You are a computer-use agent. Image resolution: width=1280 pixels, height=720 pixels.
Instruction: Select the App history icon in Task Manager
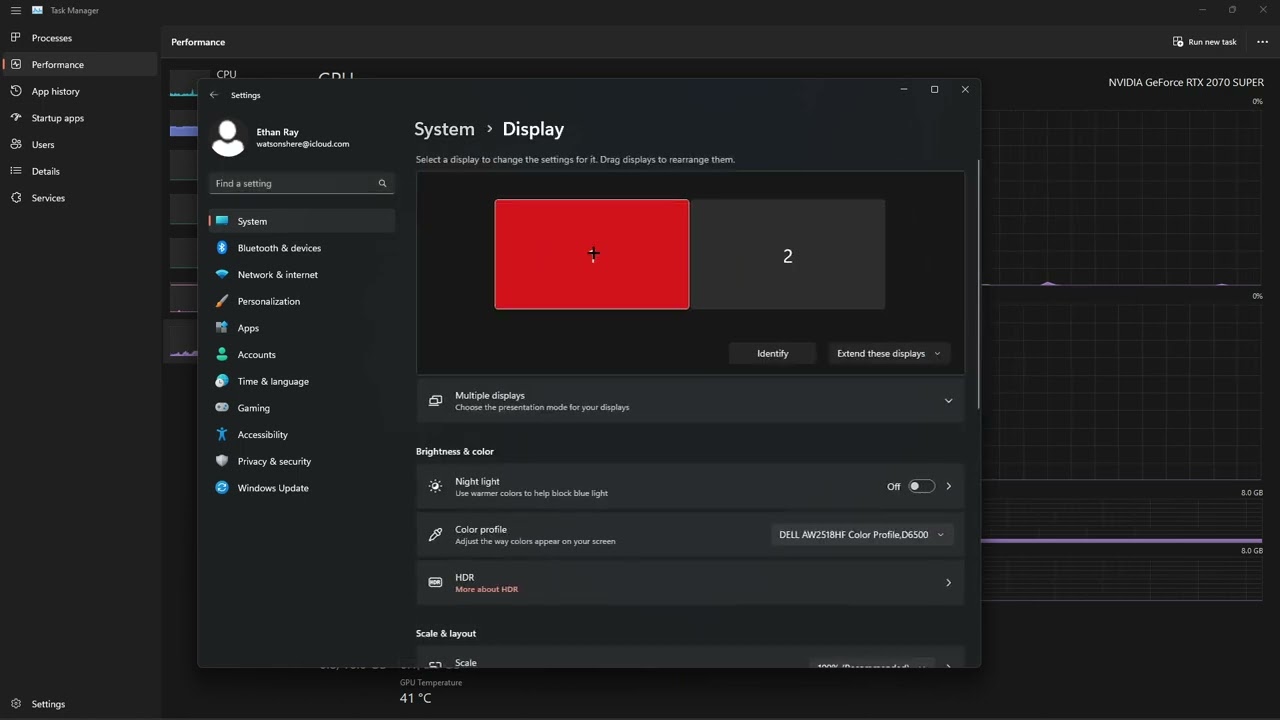[x=16, y=91]
